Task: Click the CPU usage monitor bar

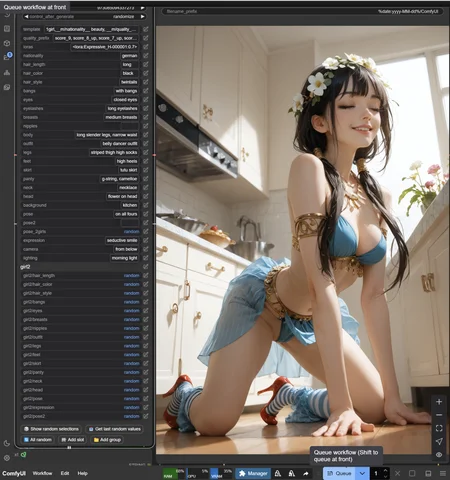Action: (198, 473)
